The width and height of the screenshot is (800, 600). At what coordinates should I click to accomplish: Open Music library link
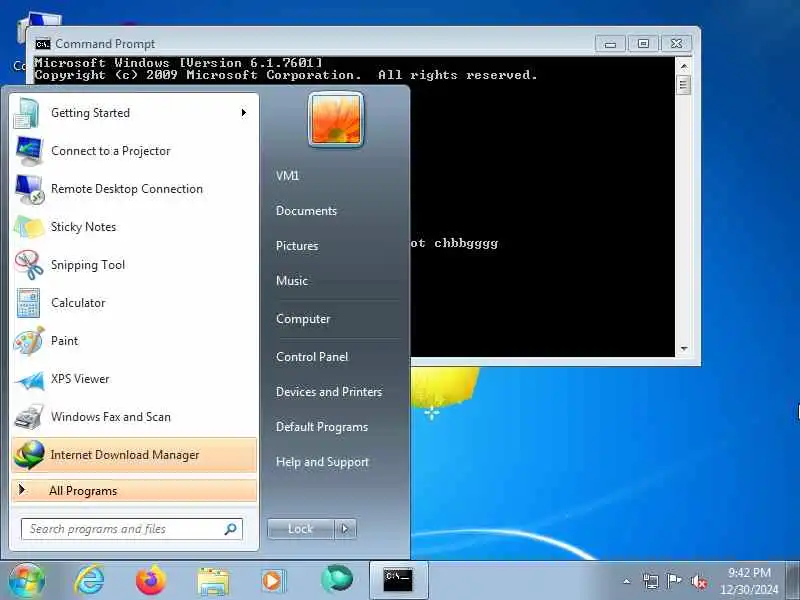[292, 281]
